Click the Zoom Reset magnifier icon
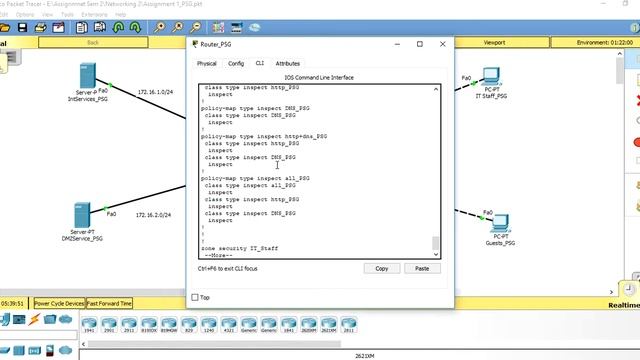The image size is (640, 360). (178, 28)
